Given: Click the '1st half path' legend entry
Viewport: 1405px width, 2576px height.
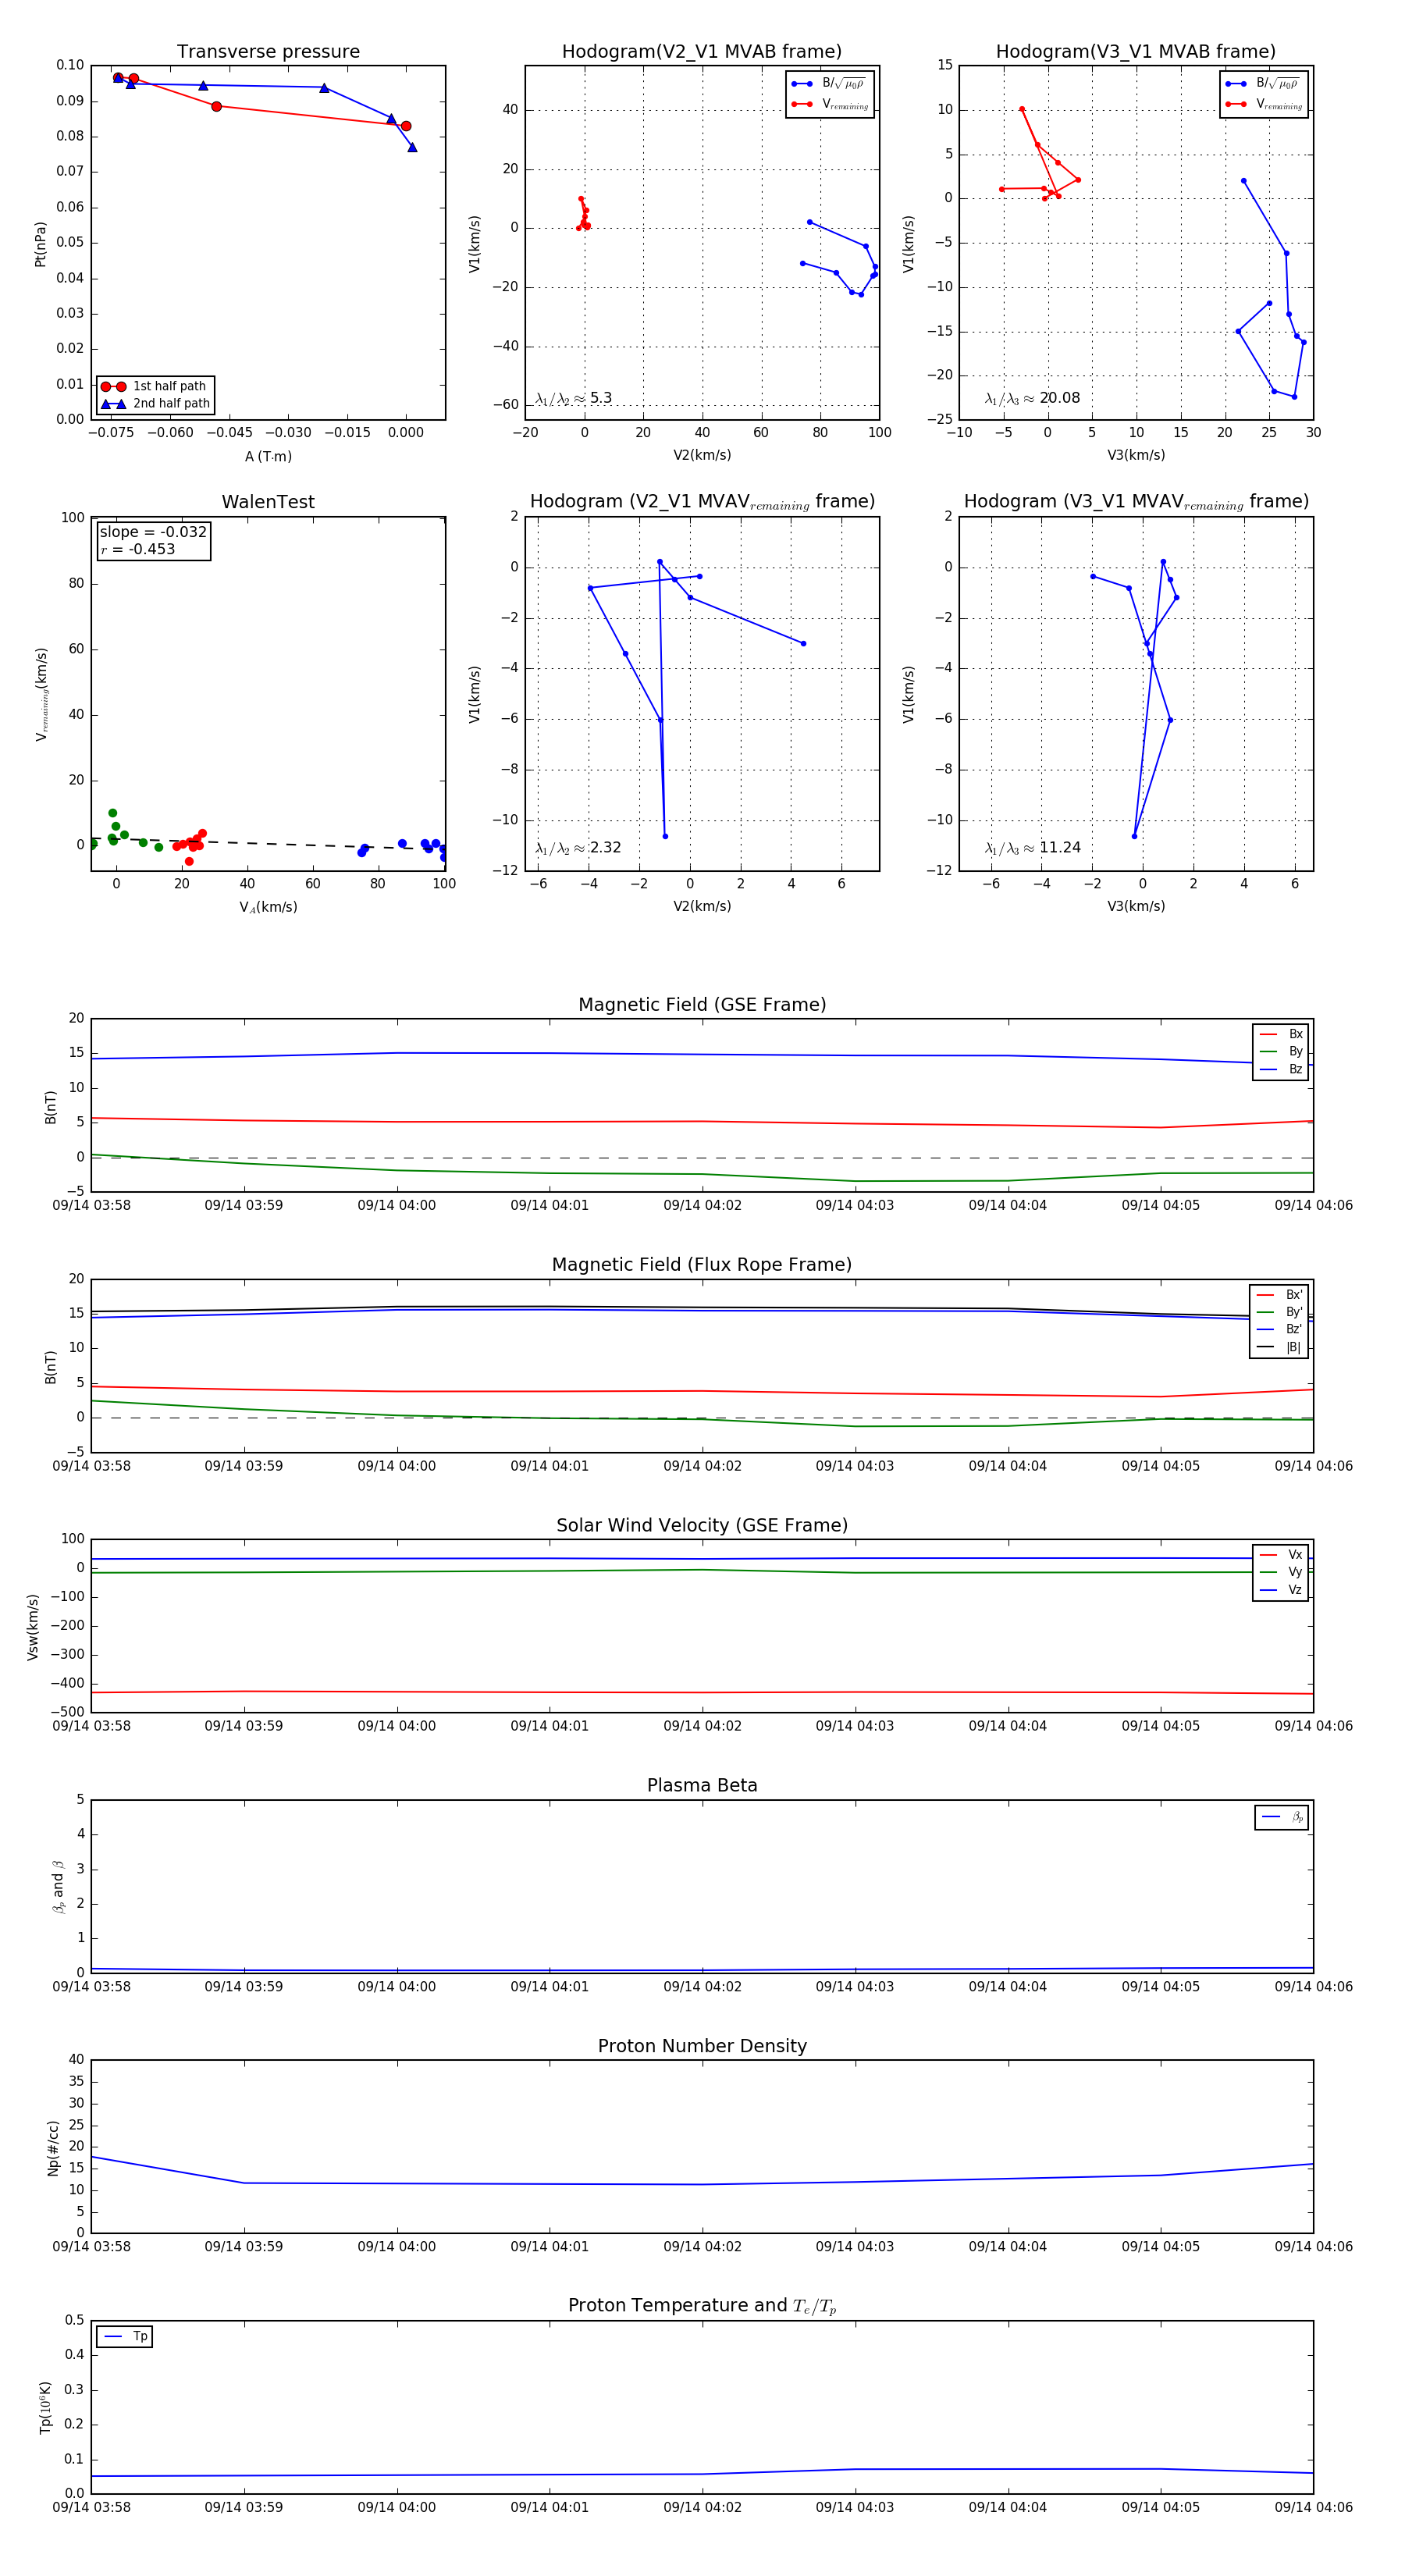Looking at the screenshot, I should [x=155, y=386].
